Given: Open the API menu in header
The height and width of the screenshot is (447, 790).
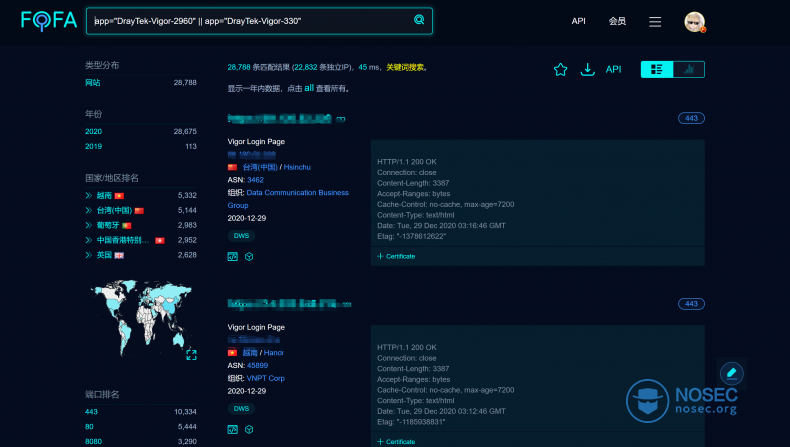Looking at the screenshot, I should 578,21.
